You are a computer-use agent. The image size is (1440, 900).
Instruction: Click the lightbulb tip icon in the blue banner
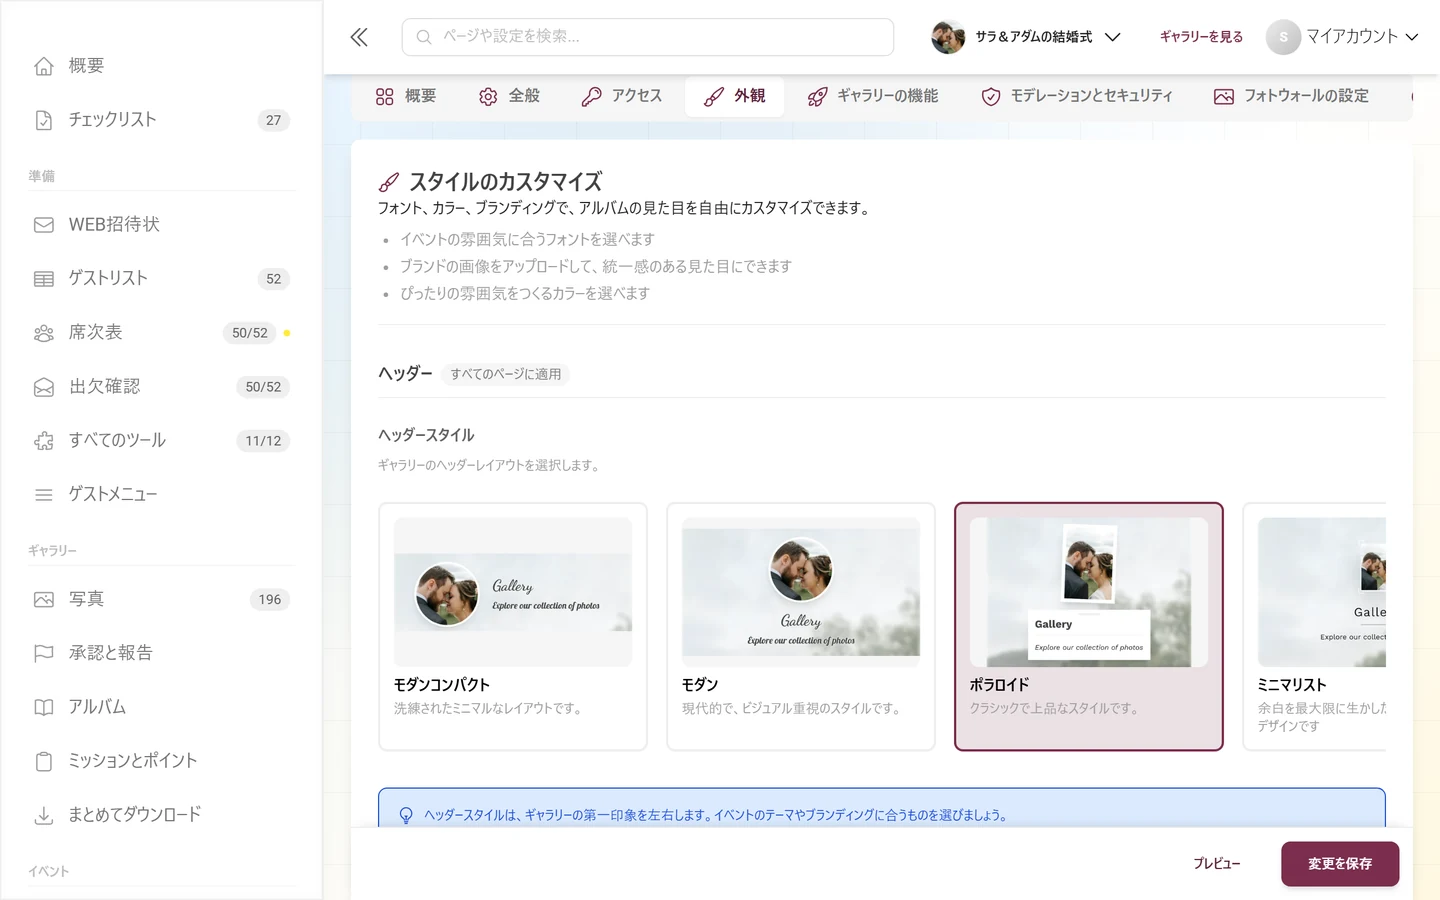[x=406, y=815]
